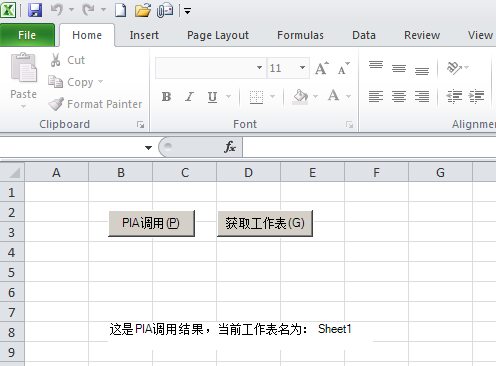Click the PIA调用(P) button
The height and width of the screenshot is (366, 496).
point(151,223)
